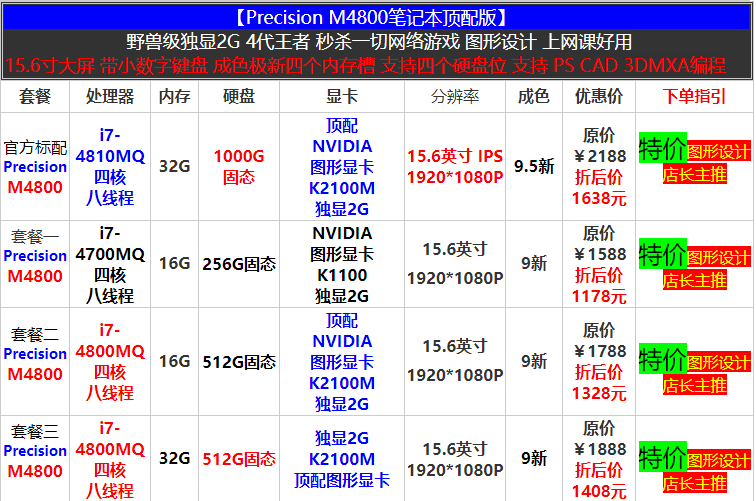Click the 16G memory cell in 套餐一 row
This screenshot has width=756, height=501.
(x=175, y=264)
